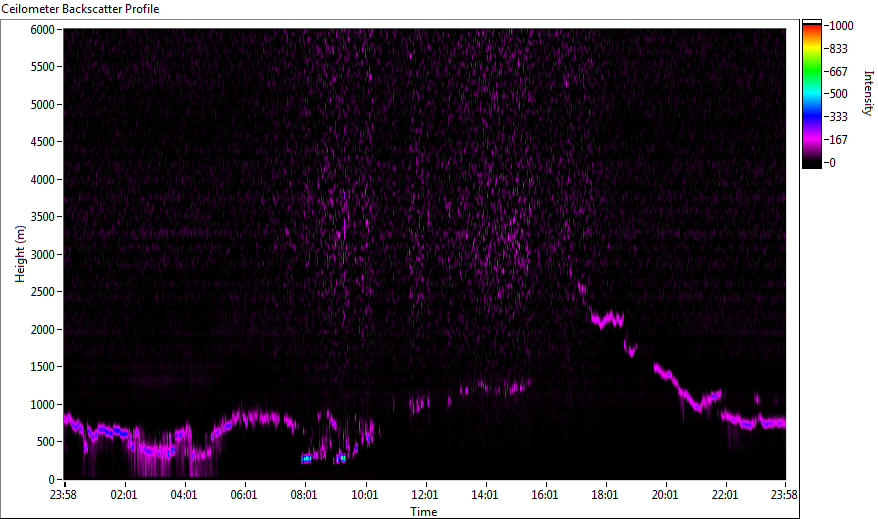
Task: Click the 08:01 time axis label
Action: point(304,495)
